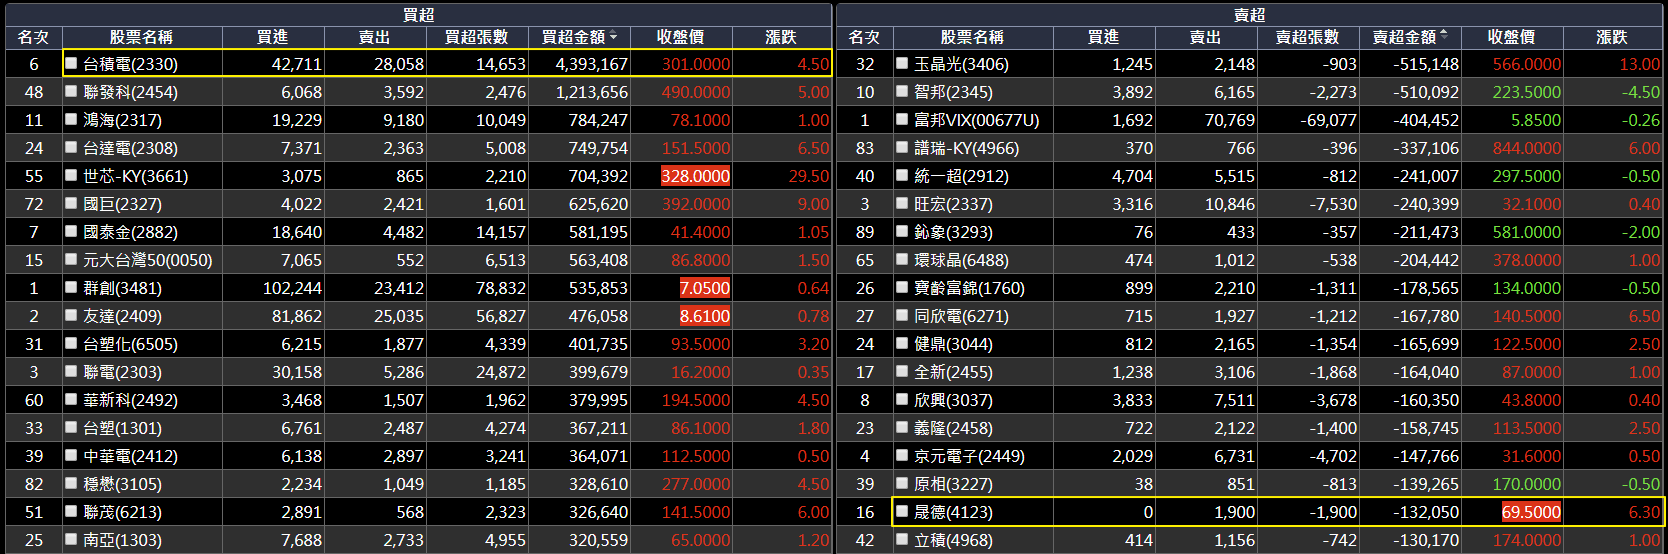Enable the 京元電子(2449) checkbox
This screenshot has width=1668, height=554.
coord(902,455)
